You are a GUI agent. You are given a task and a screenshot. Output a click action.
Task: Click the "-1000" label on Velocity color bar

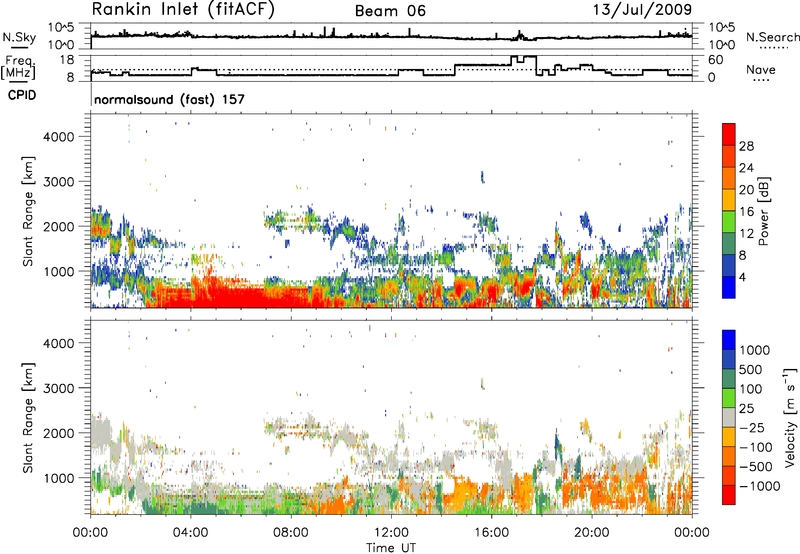759,486
